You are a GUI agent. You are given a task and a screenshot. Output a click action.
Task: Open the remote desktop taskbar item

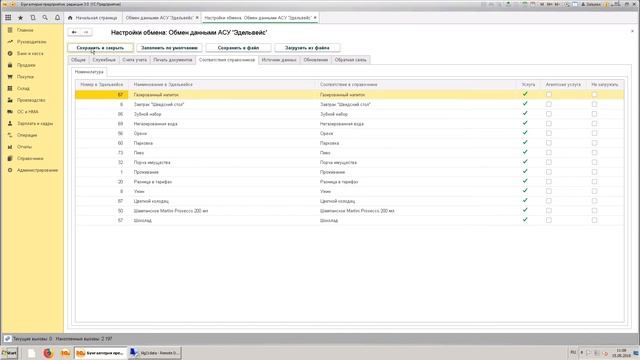[155, 353]
